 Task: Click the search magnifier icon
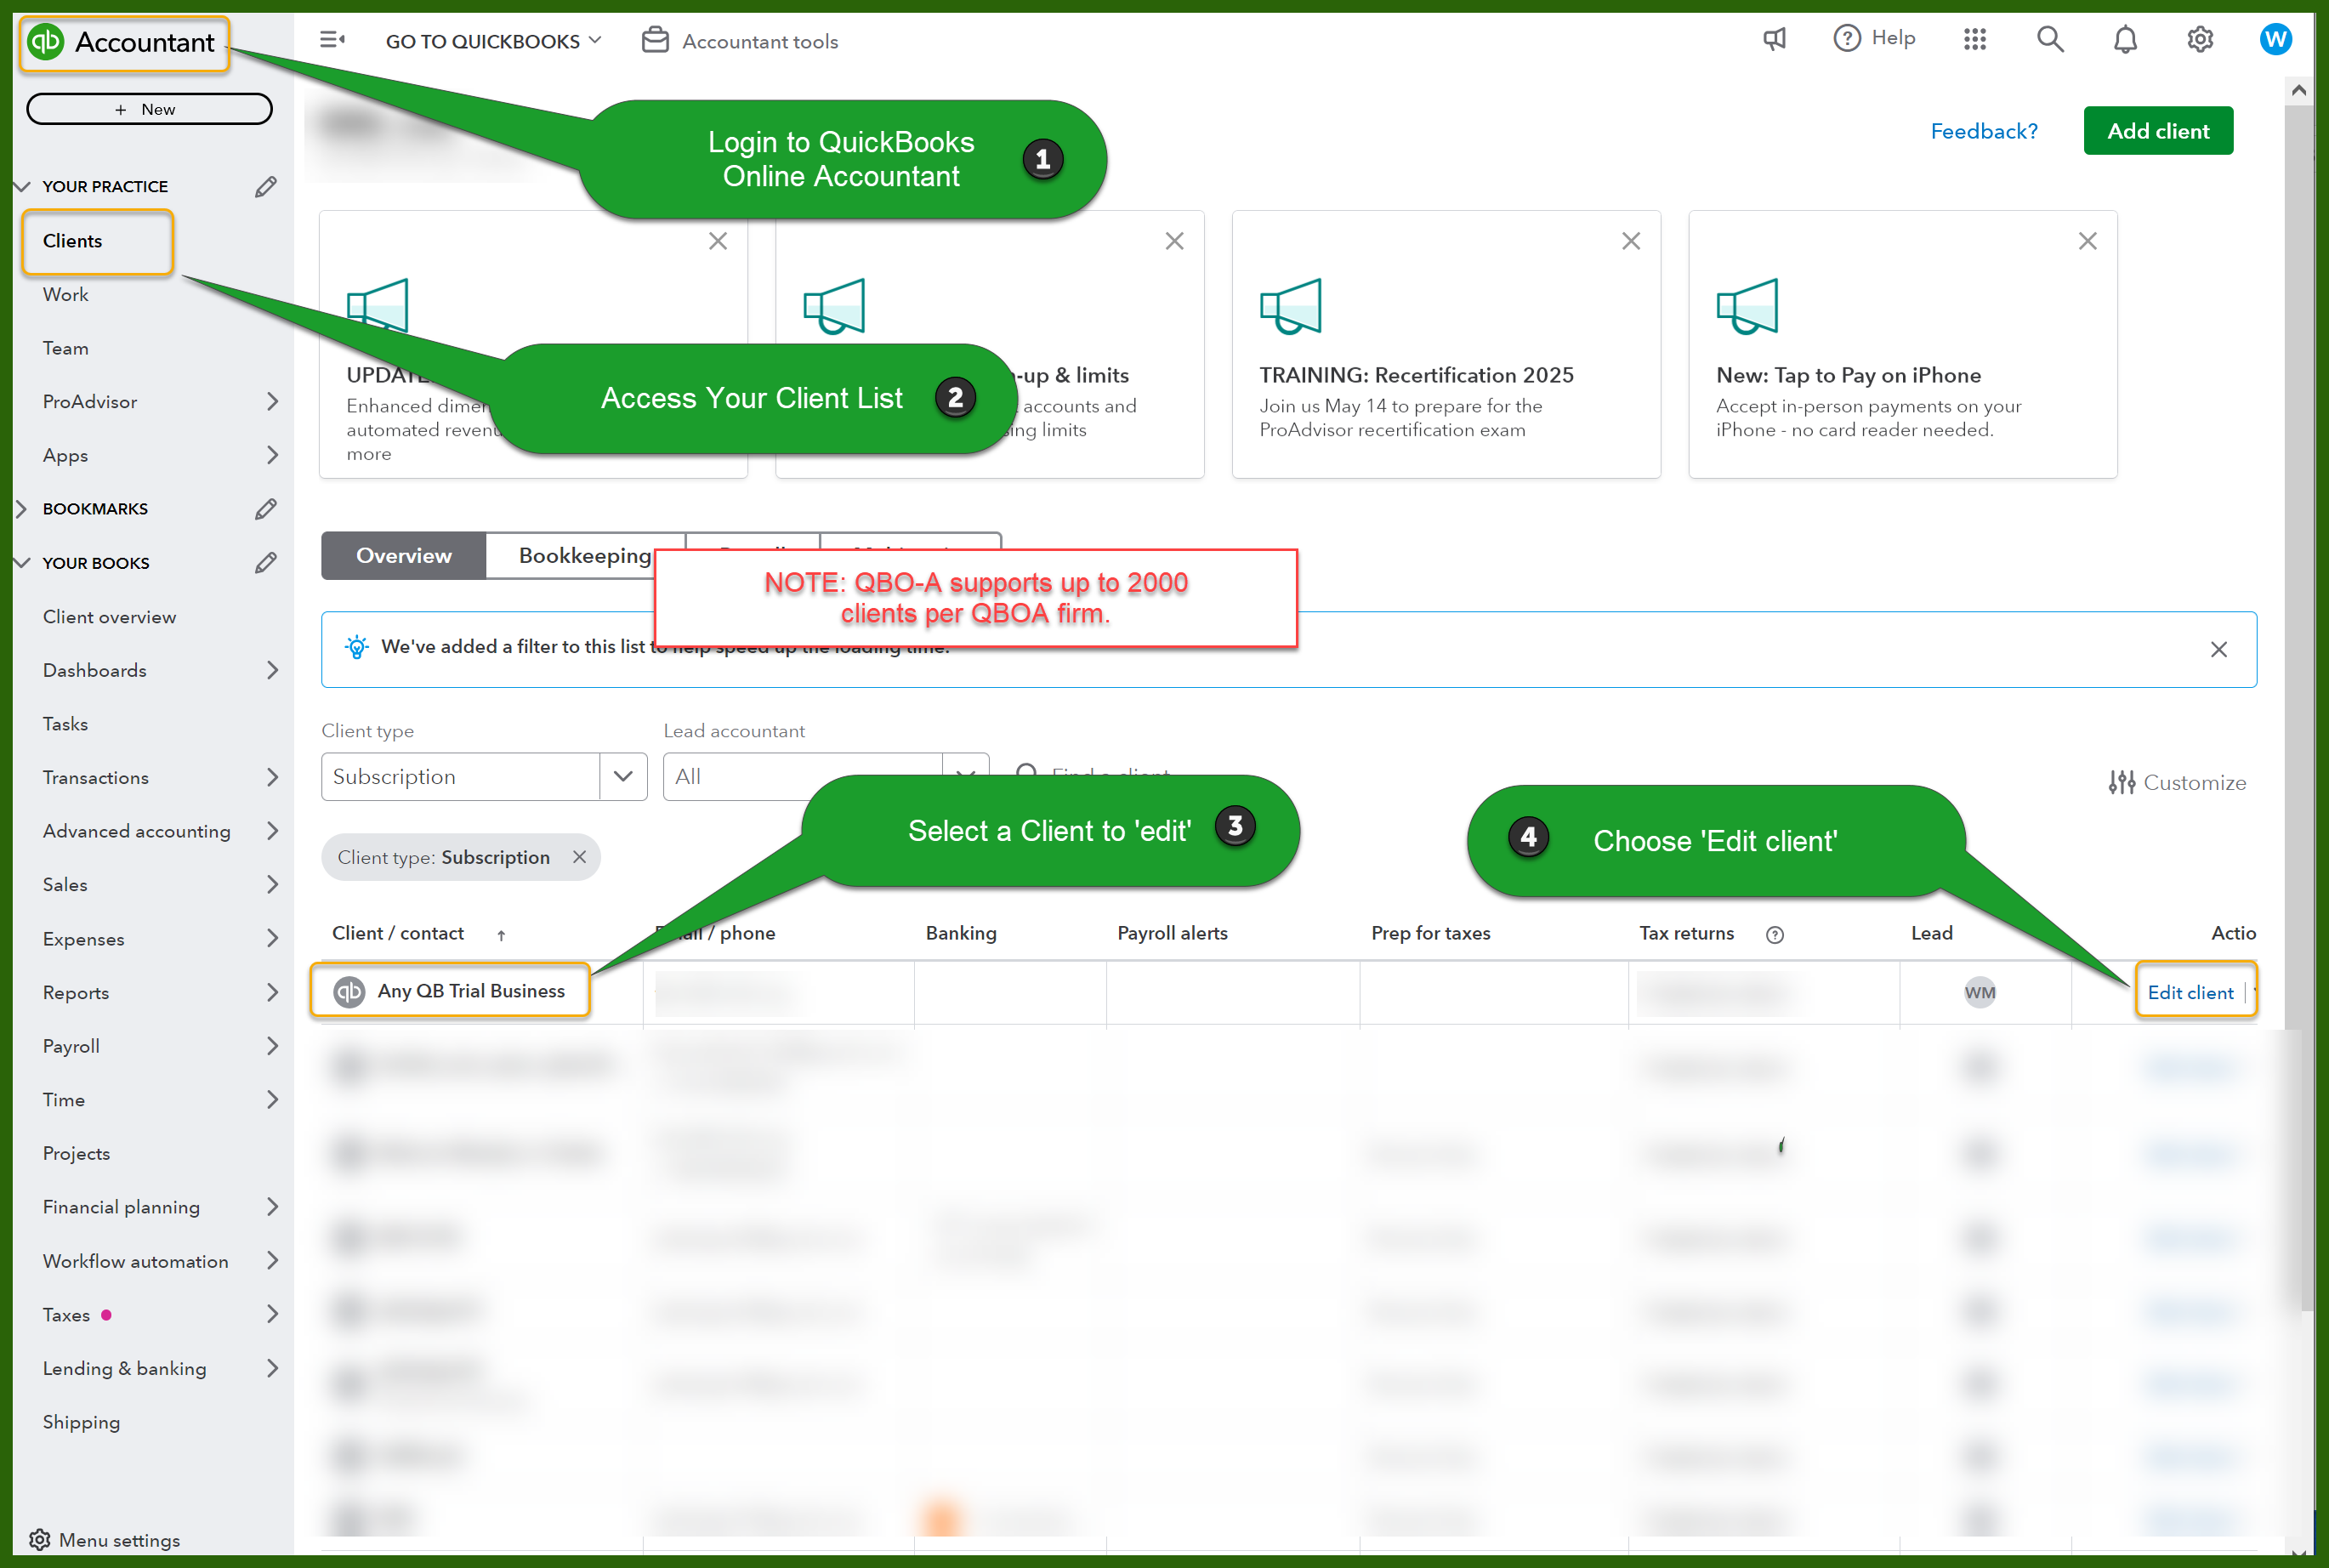2050,39
